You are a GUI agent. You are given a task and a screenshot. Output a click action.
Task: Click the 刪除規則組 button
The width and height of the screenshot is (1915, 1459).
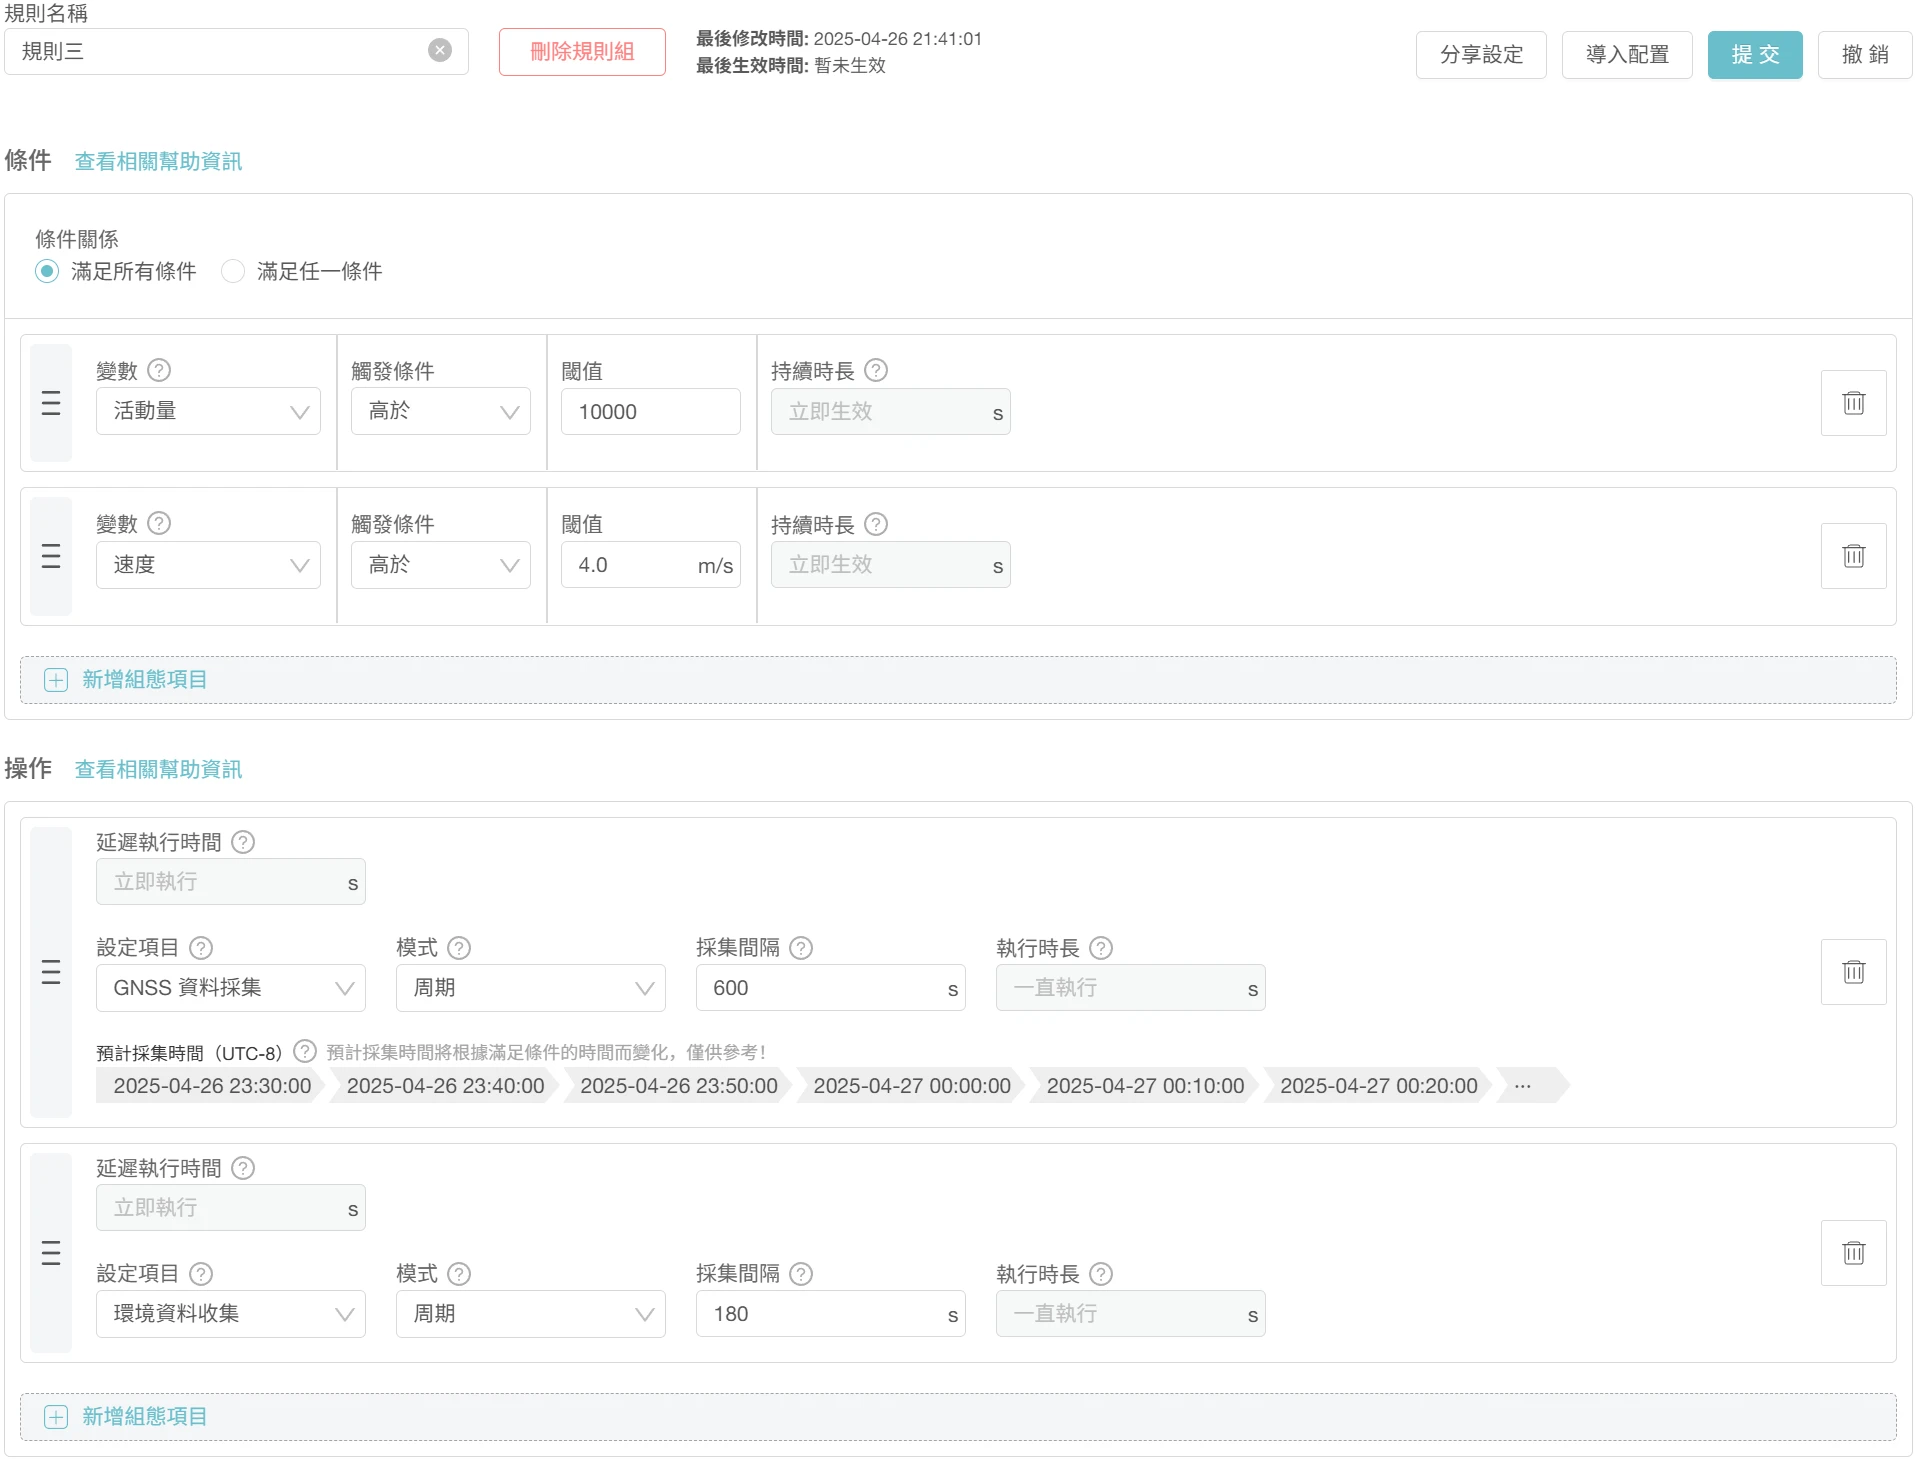582,52
